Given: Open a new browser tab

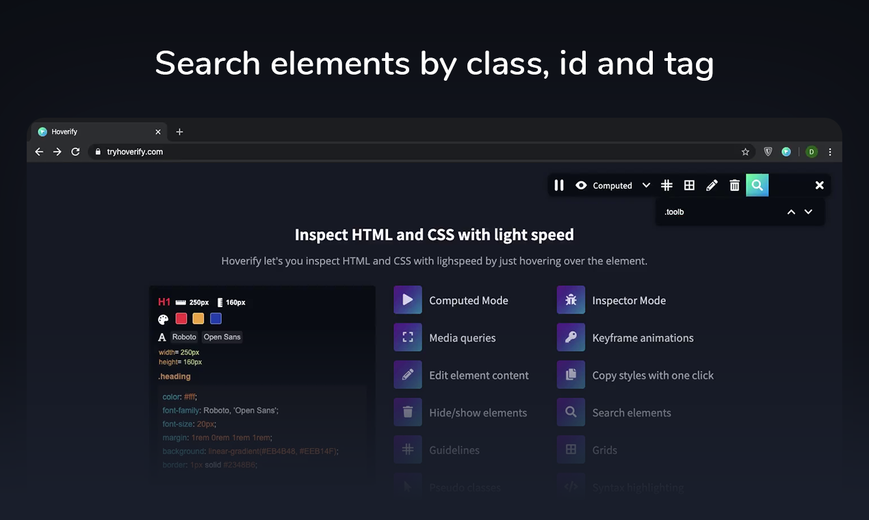Looking at the screenshot, I should tap(179, 132).
